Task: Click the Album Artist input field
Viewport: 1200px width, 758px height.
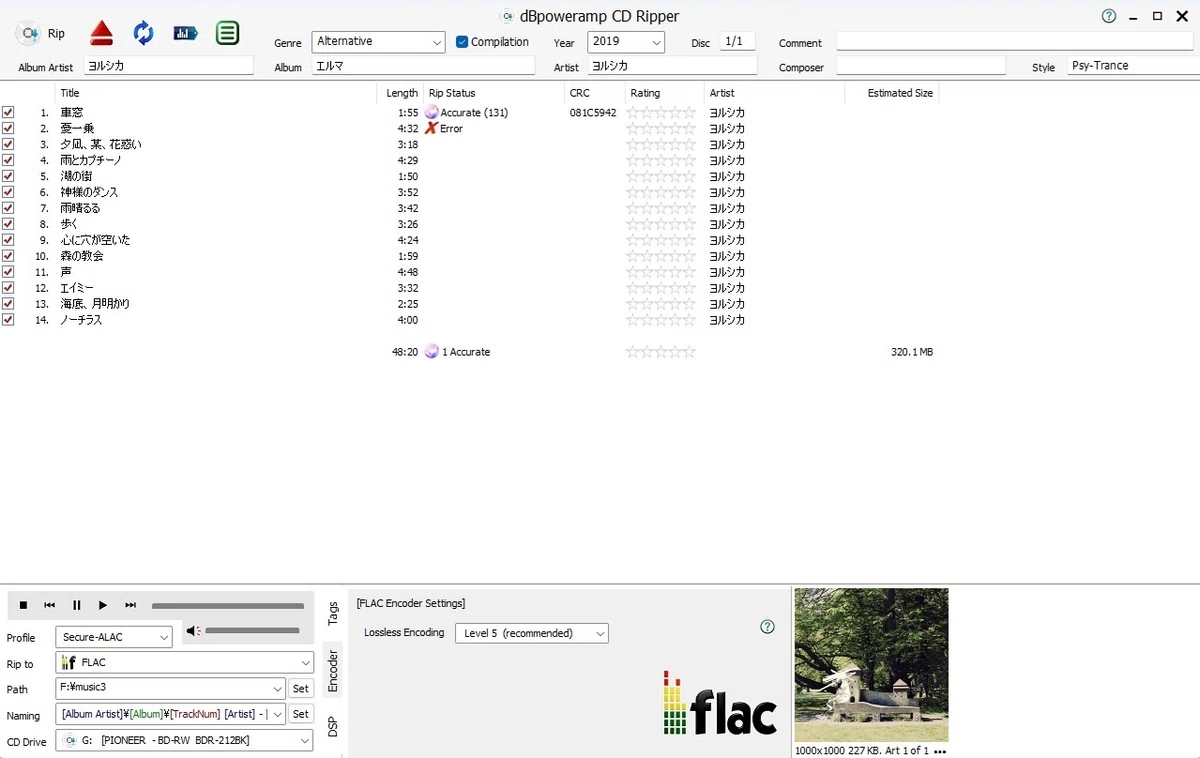Action: (x=168, y=66)
